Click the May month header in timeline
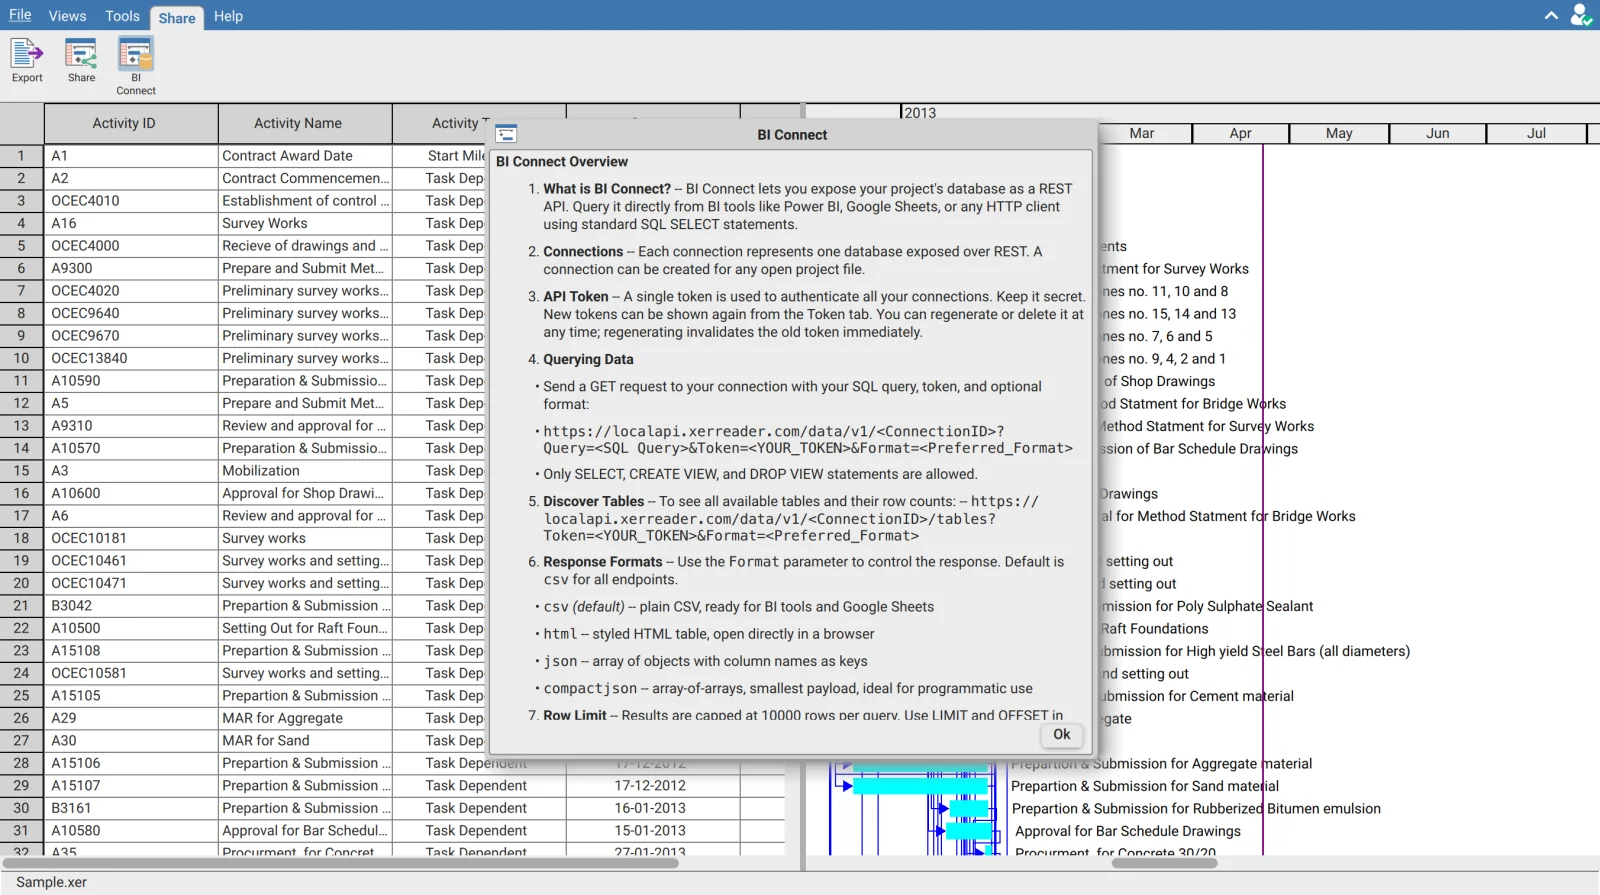This screenshot has height=895, width=1600. click(1339, 133)
